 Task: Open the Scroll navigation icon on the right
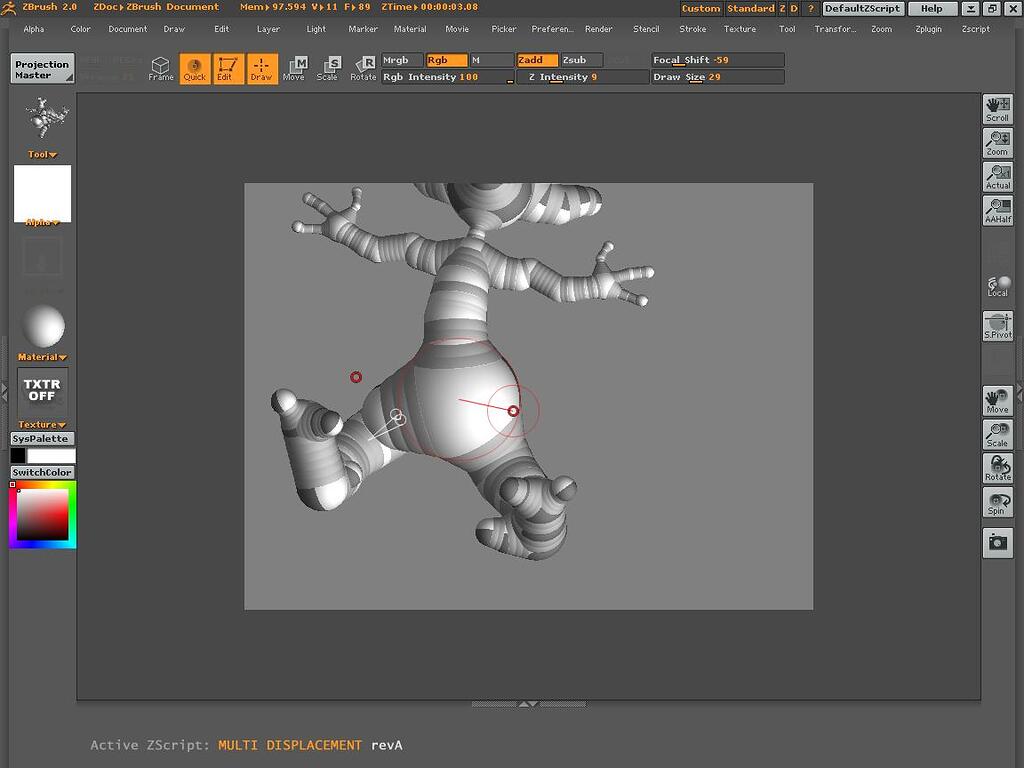(997, 108)
